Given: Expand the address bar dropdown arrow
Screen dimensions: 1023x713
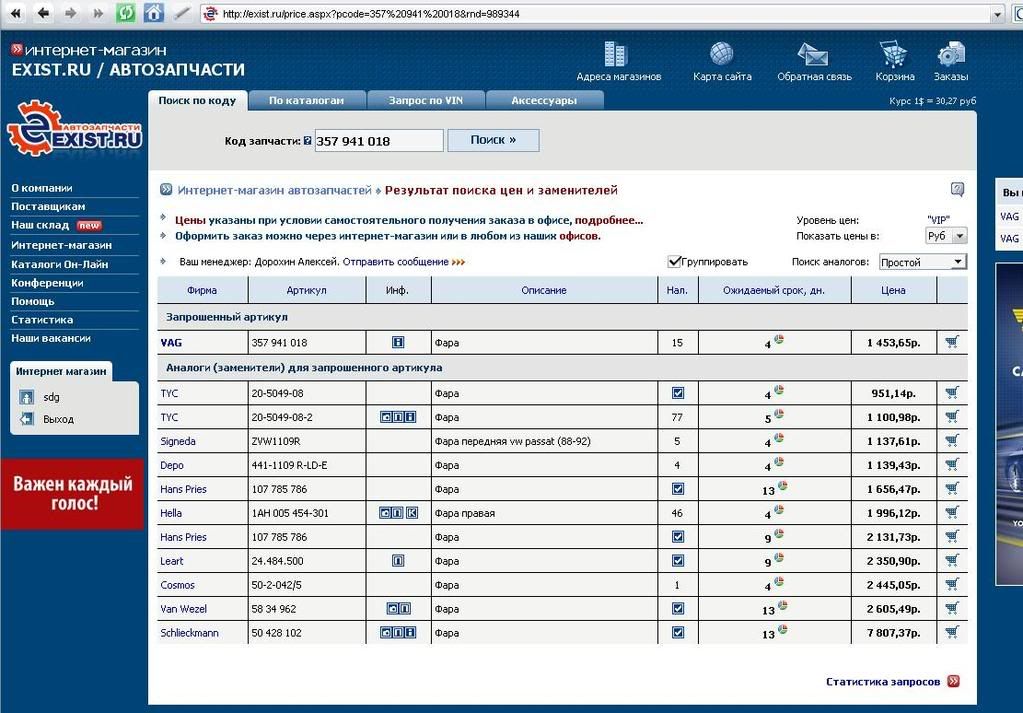Looking at the screenshot, I should [998, 14].
